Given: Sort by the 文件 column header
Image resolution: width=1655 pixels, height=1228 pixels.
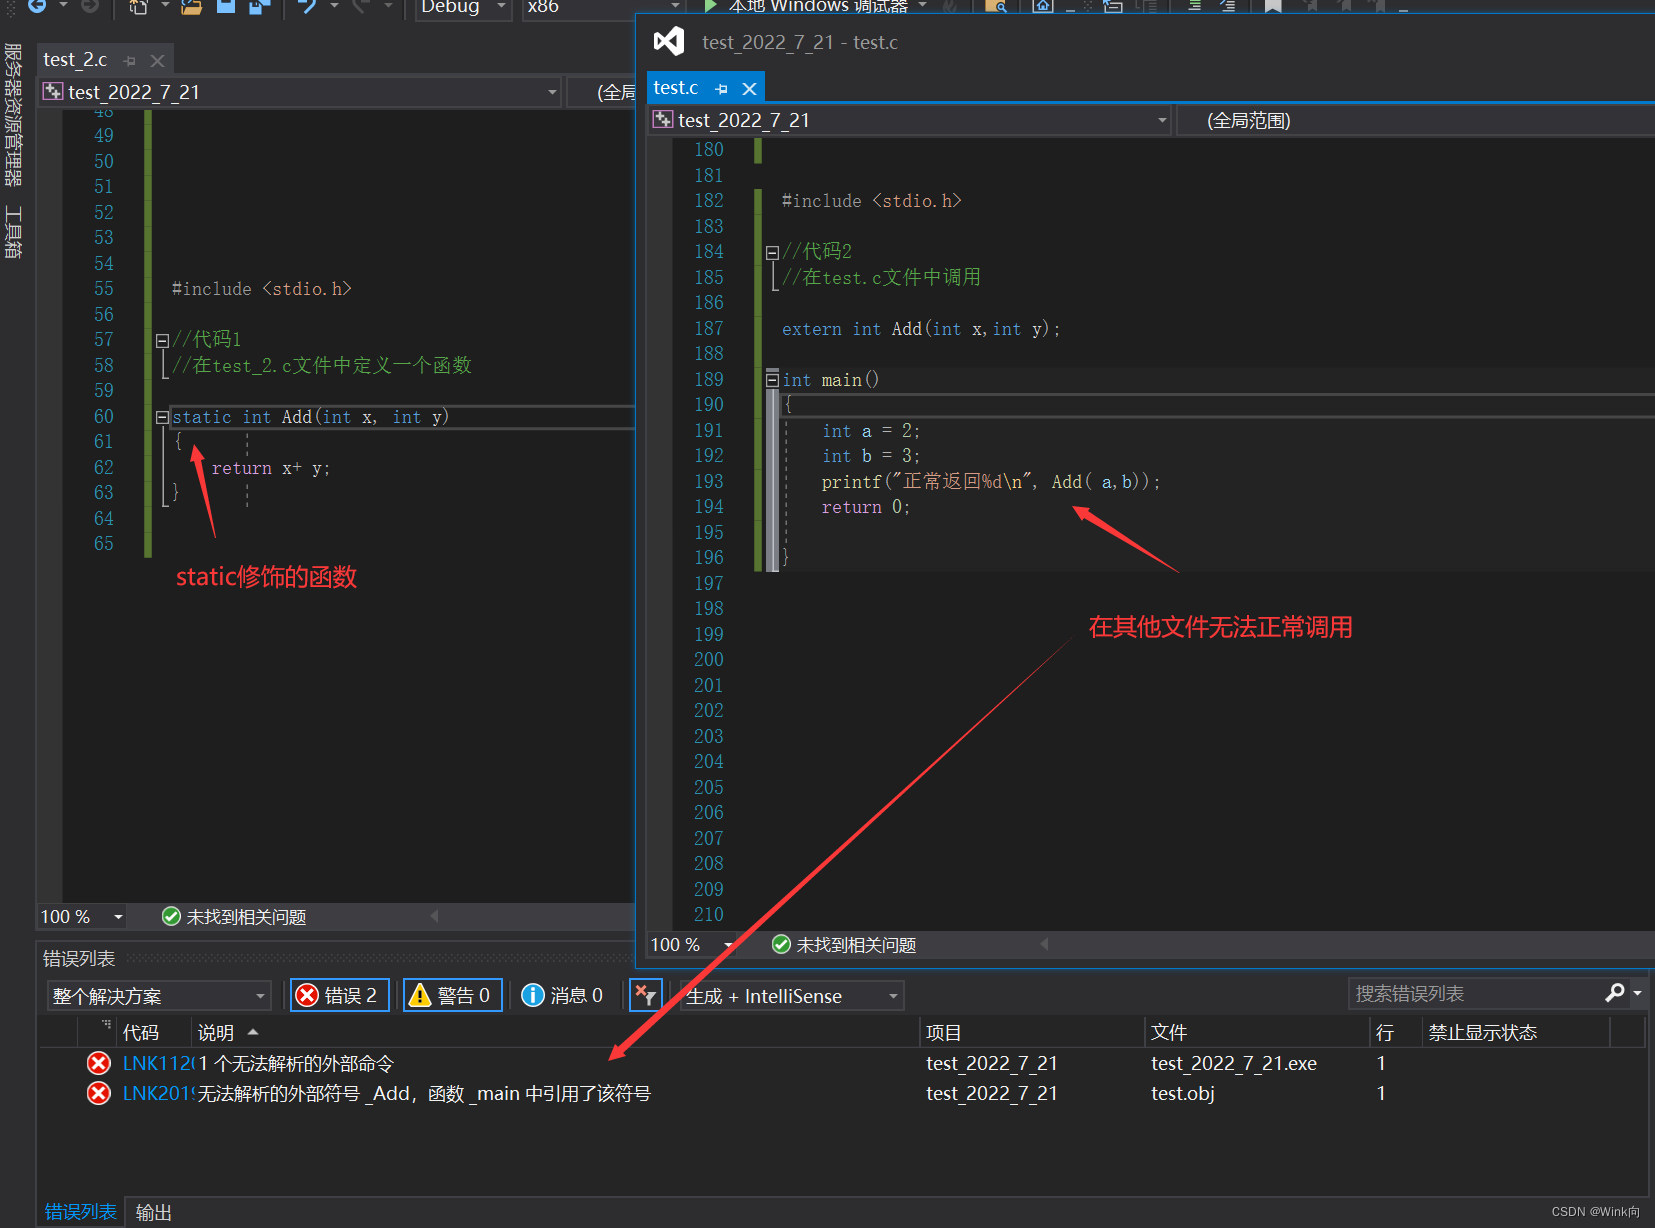Looking at the screenshot, I should (1257, 1032).
